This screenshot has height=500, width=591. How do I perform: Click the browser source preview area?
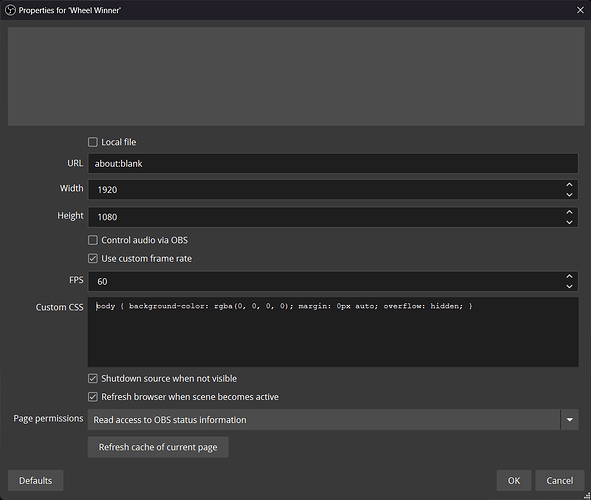tap(296, 76)
